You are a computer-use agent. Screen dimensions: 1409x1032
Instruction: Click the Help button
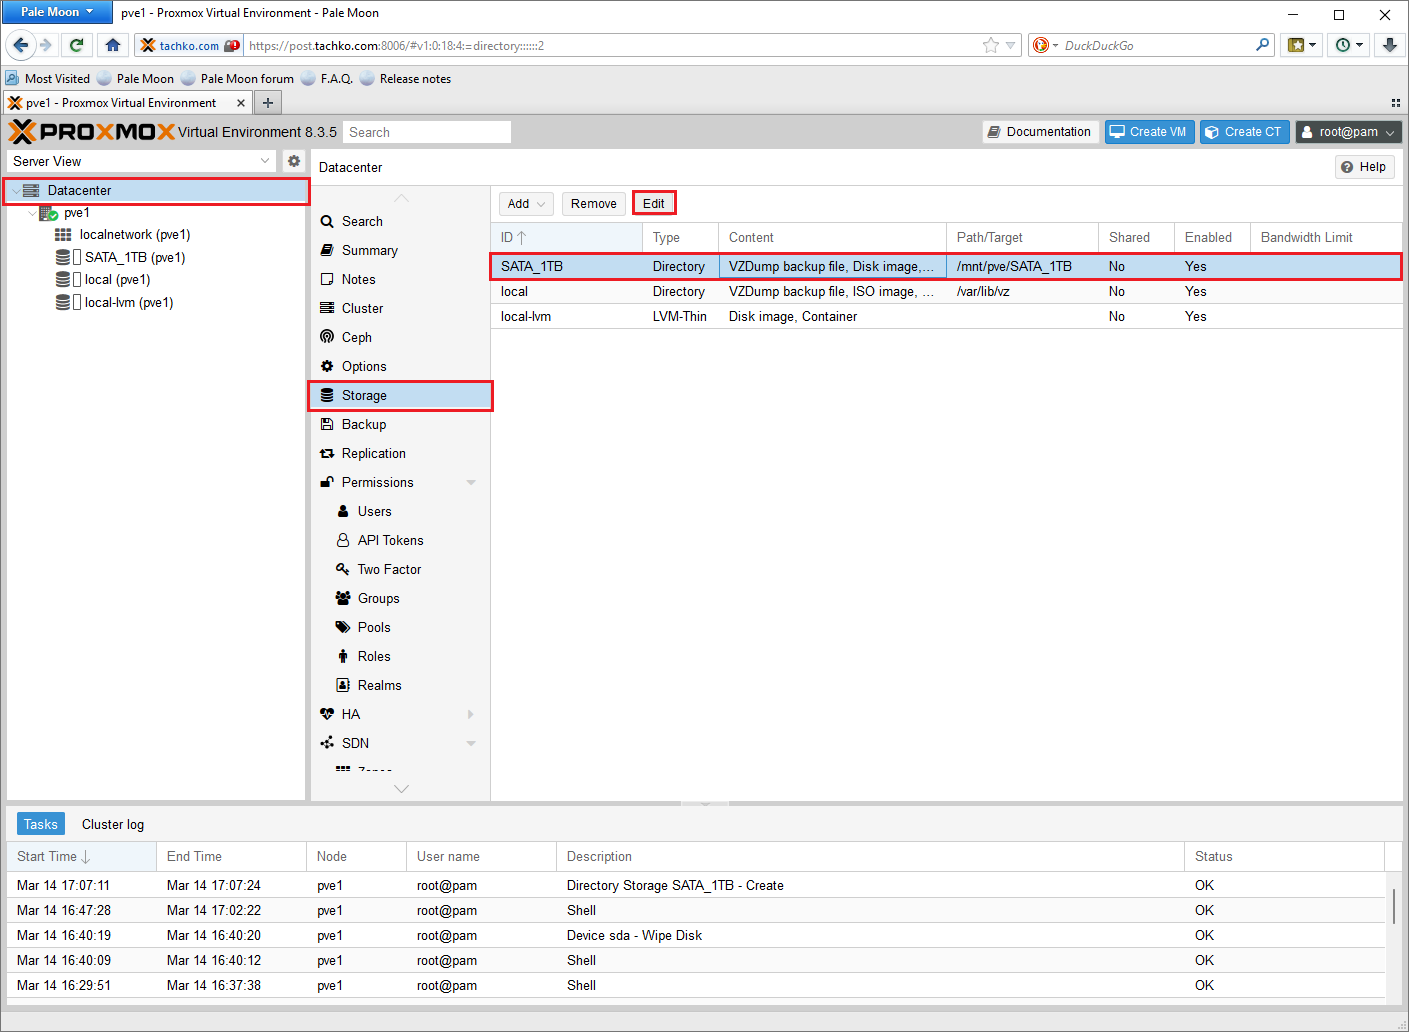pos(1364,167)
